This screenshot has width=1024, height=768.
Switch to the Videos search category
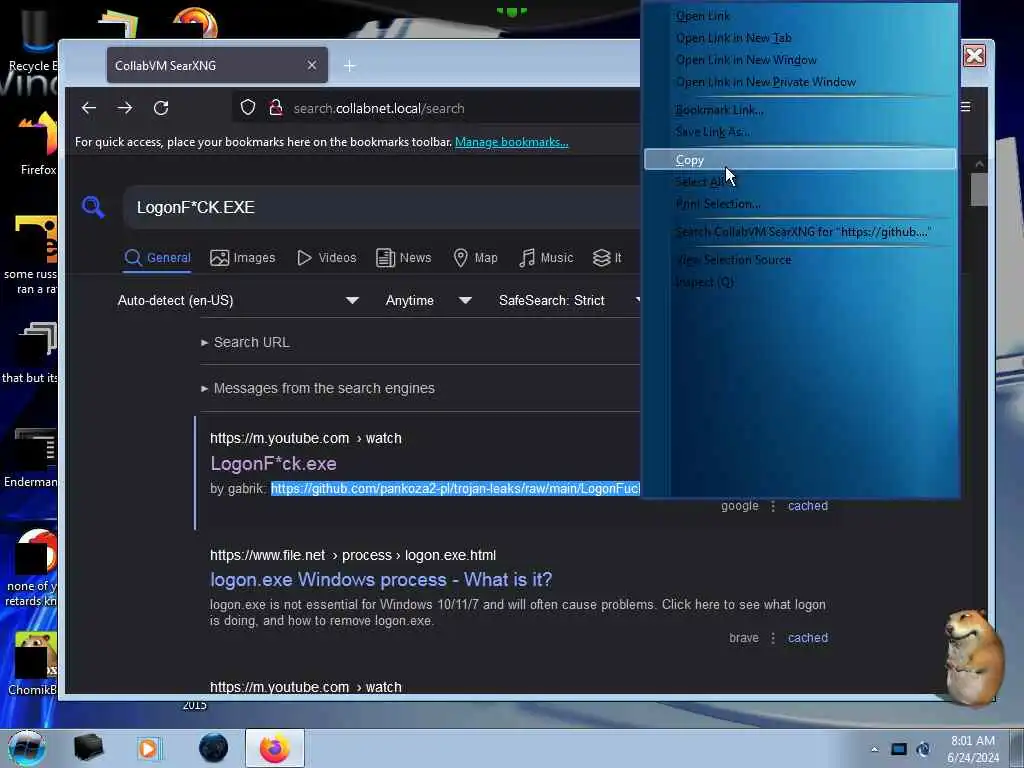tap(327, 258)
